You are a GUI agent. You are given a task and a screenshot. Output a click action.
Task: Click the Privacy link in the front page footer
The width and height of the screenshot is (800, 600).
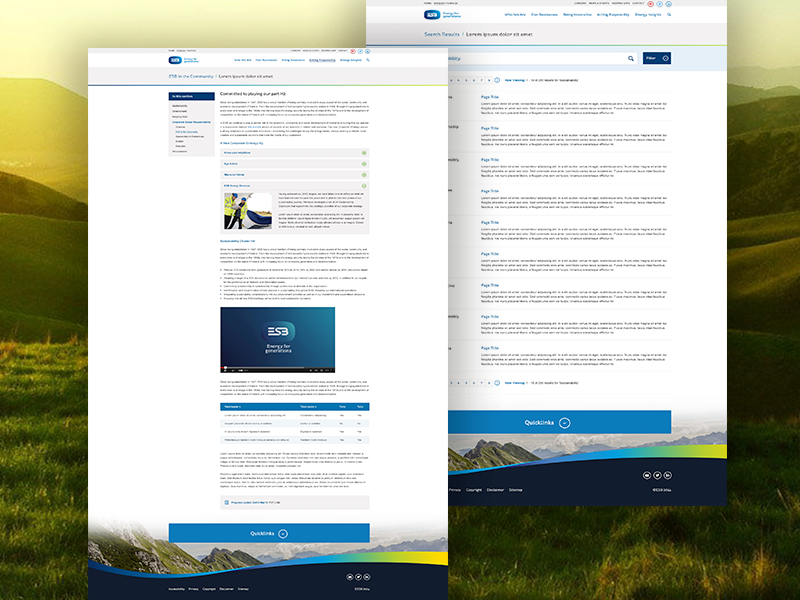click(x=193, y=589)
